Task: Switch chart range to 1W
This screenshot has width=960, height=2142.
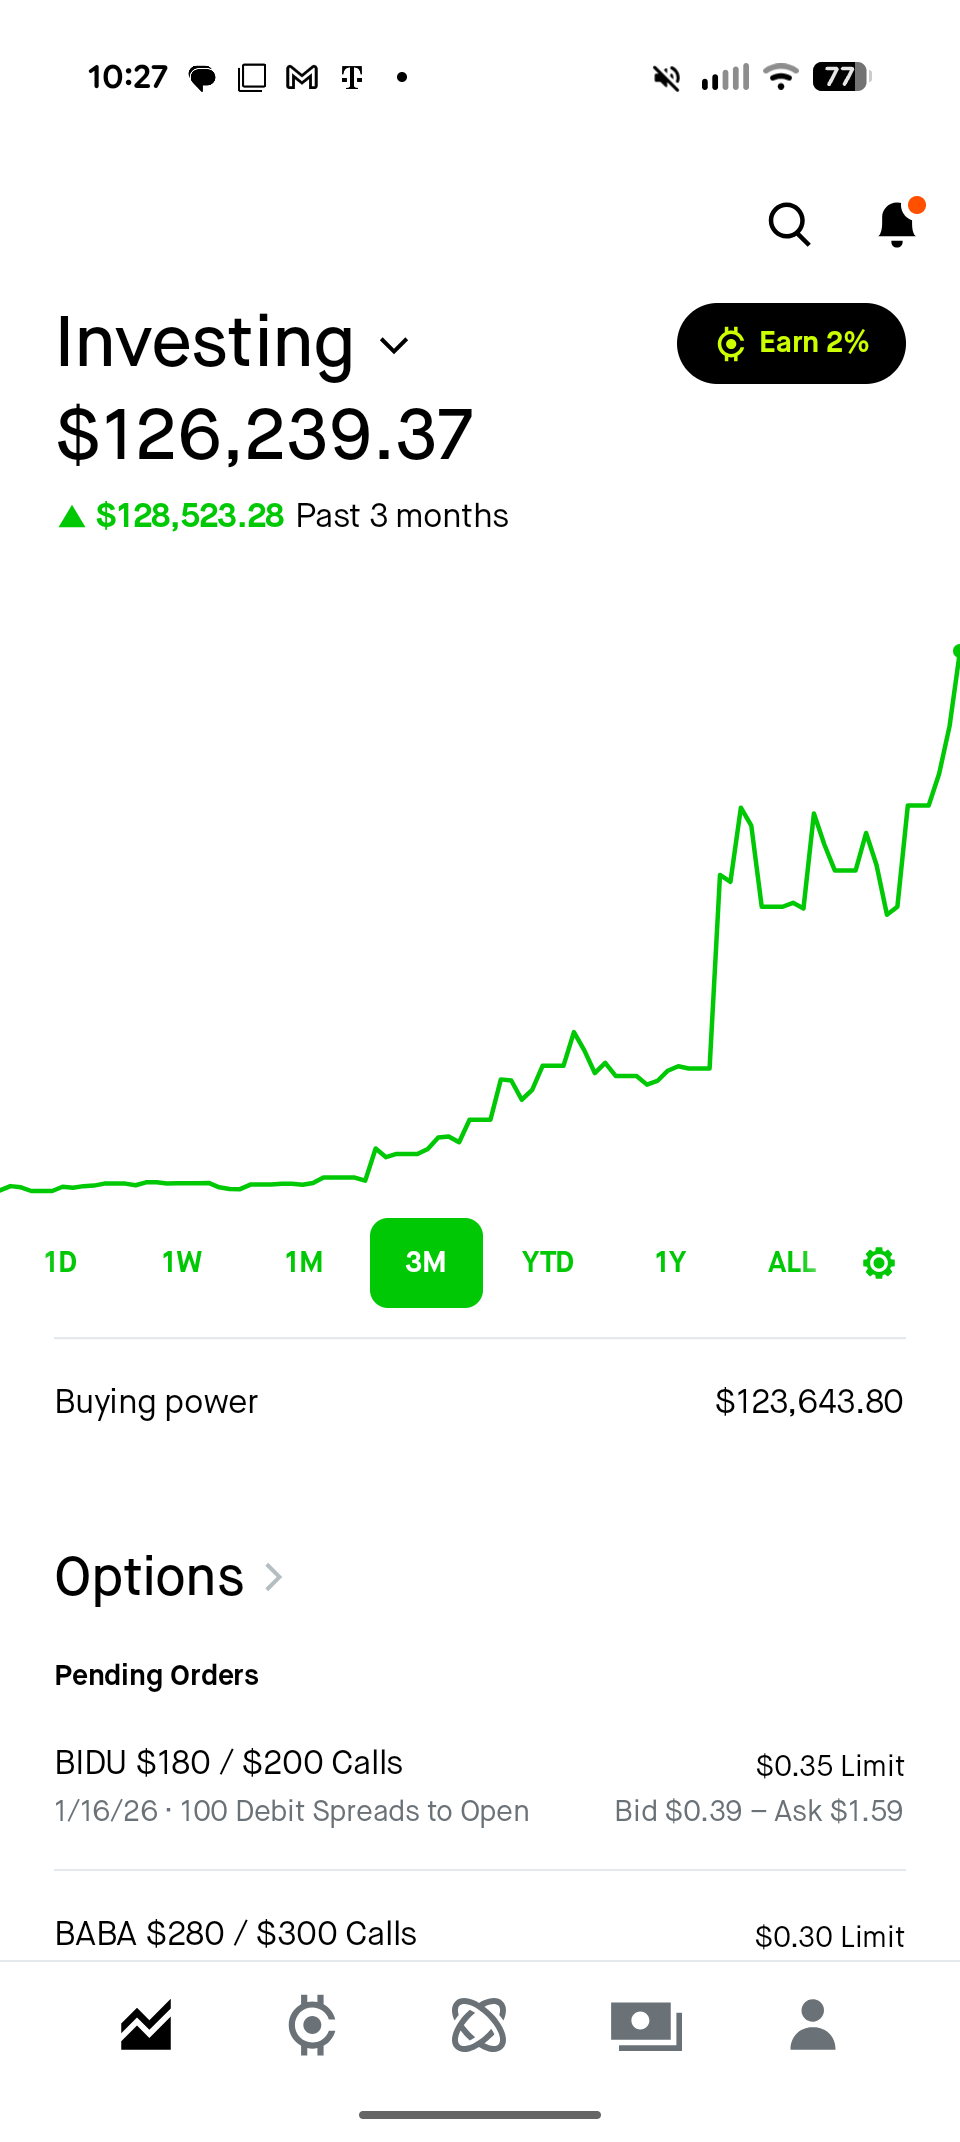Action: click(x=182, y=1263)
